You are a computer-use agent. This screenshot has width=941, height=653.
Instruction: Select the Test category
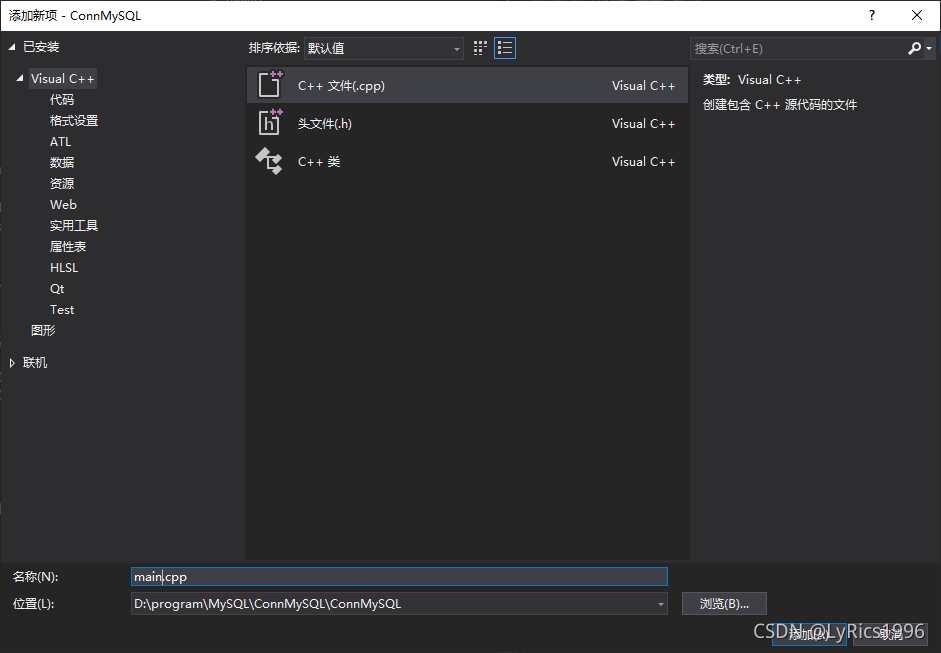(x=62, y=310)
